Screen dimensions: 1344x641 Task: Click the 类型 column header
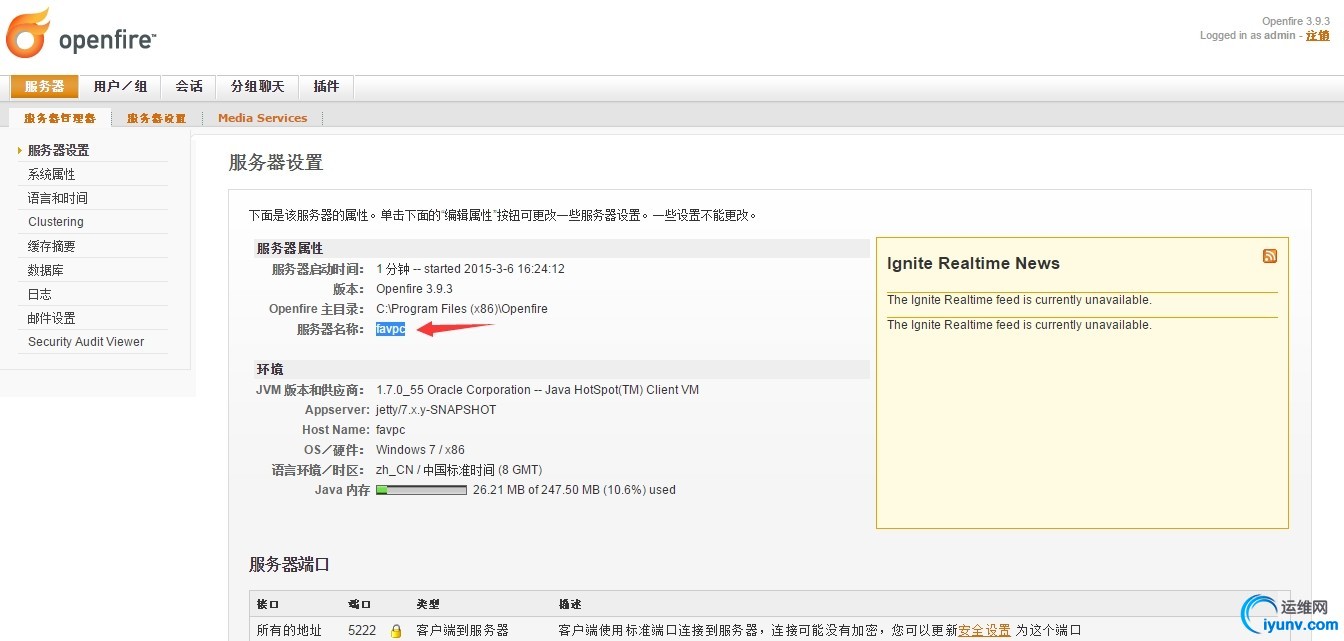coord(428,605)
